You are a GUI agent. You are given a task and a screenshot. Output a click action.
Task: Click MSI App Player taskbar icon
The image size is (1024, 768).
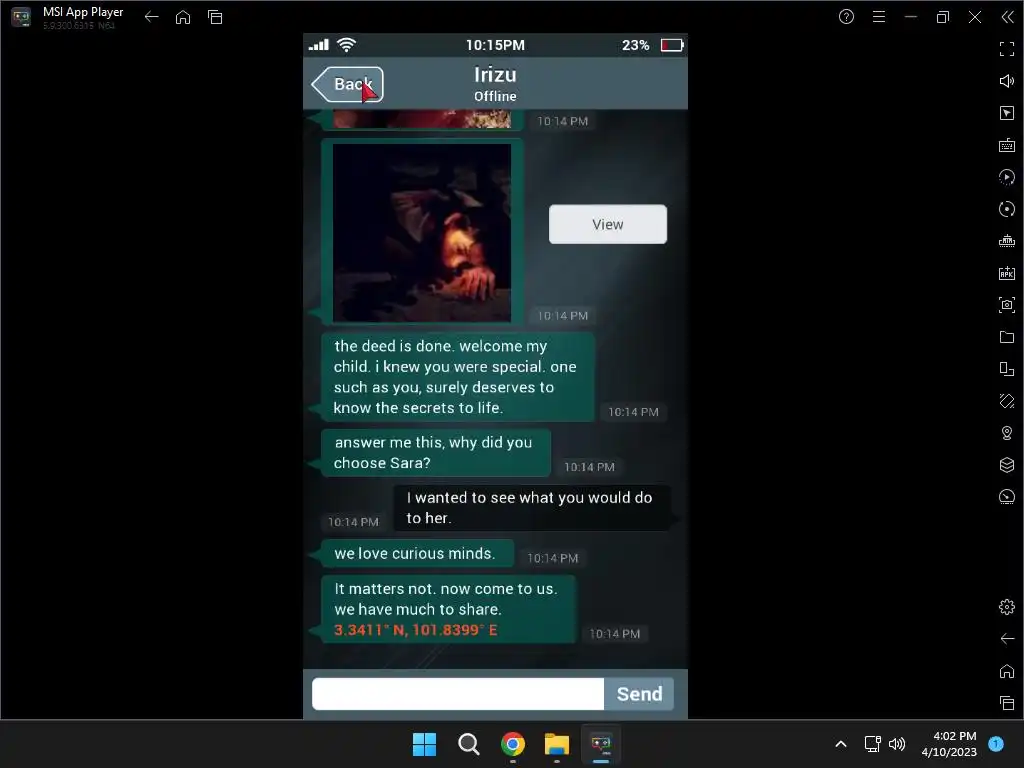click(601, 744)
